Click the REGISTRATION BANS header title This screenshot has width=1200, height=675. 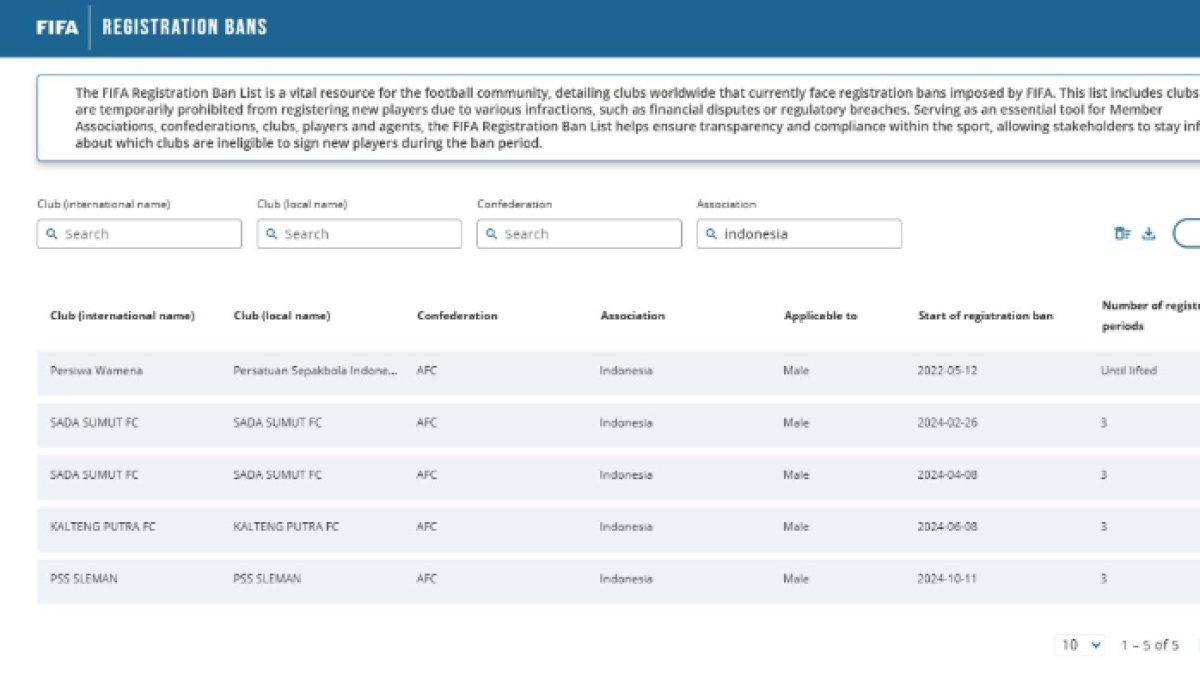pos(185,27)
